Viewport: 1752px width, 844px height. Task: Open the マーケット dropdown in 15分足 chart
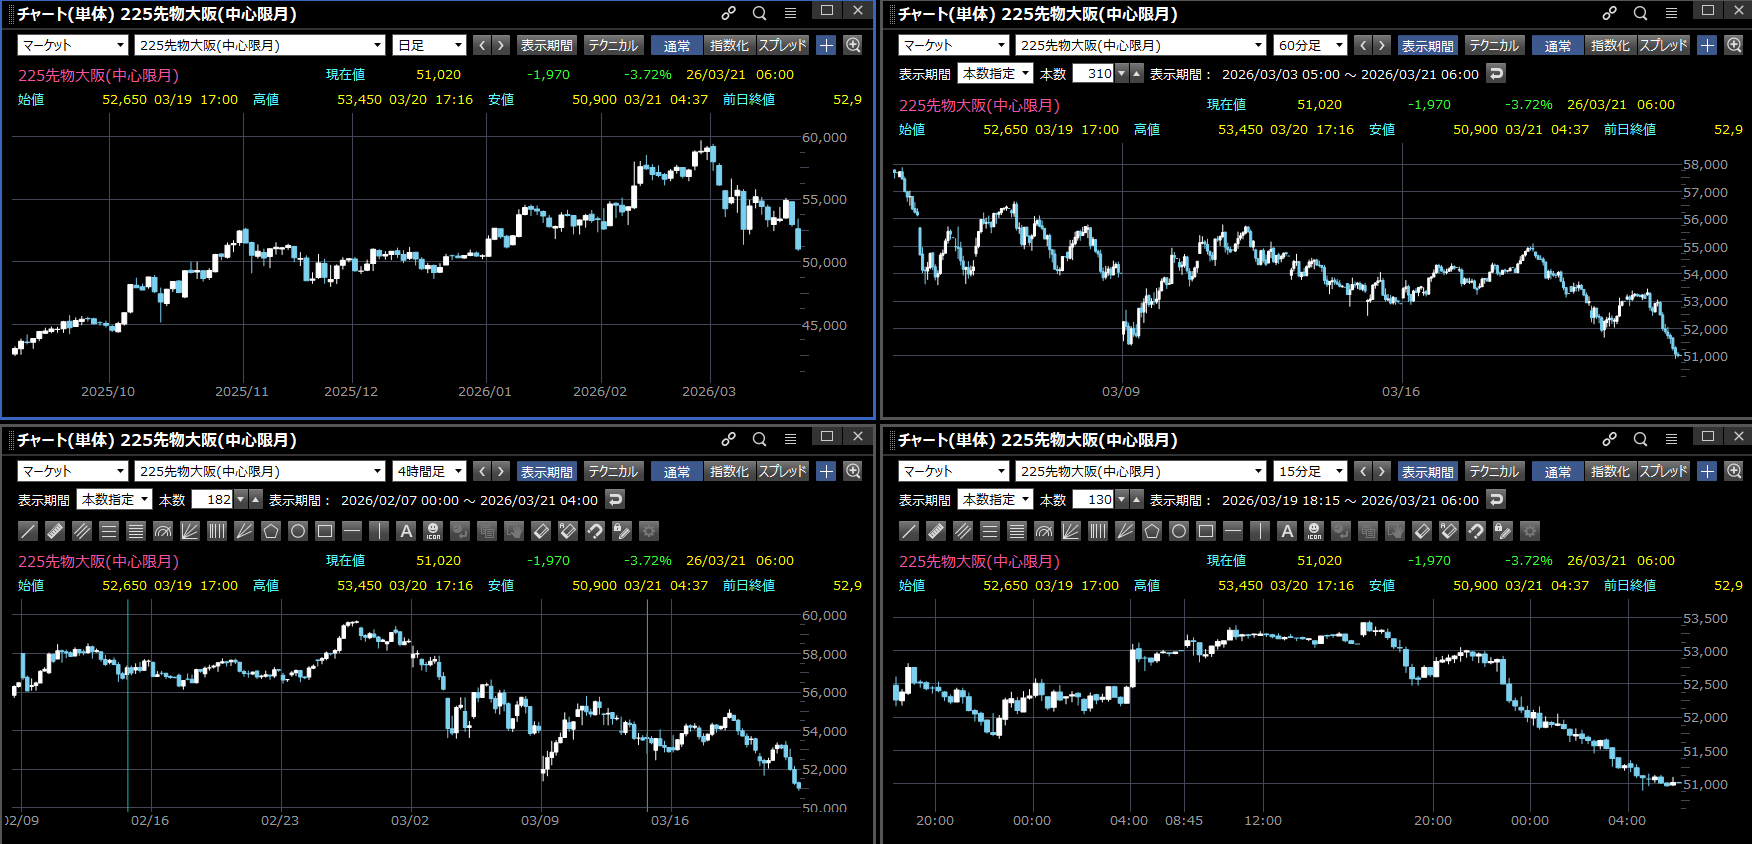pos(954,471)
